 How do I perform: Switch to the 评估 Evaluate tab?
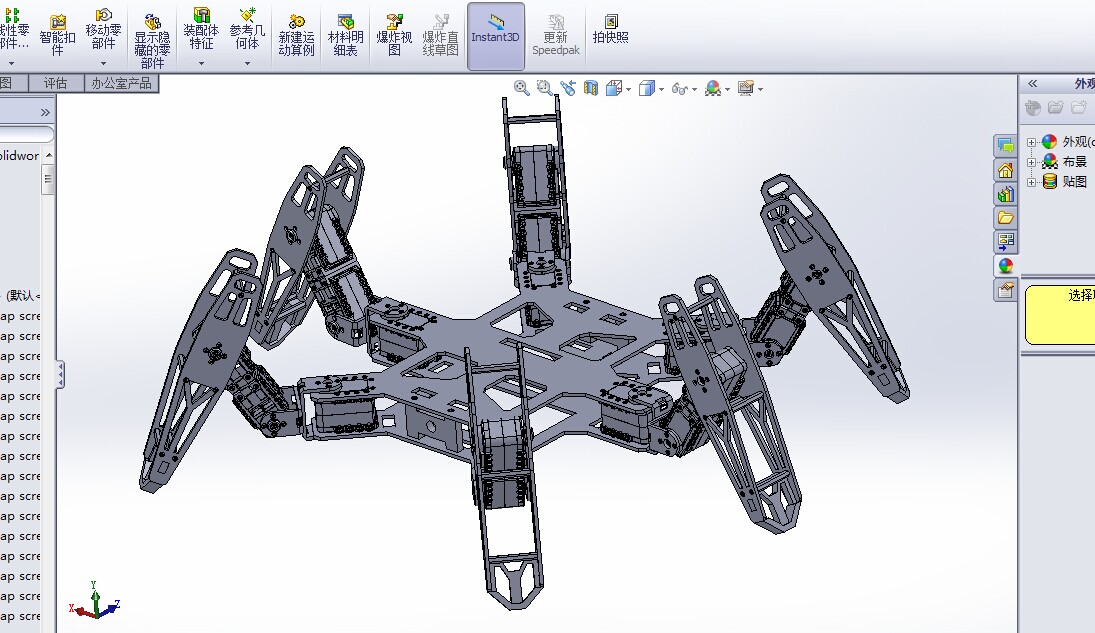tap(55, 84)
